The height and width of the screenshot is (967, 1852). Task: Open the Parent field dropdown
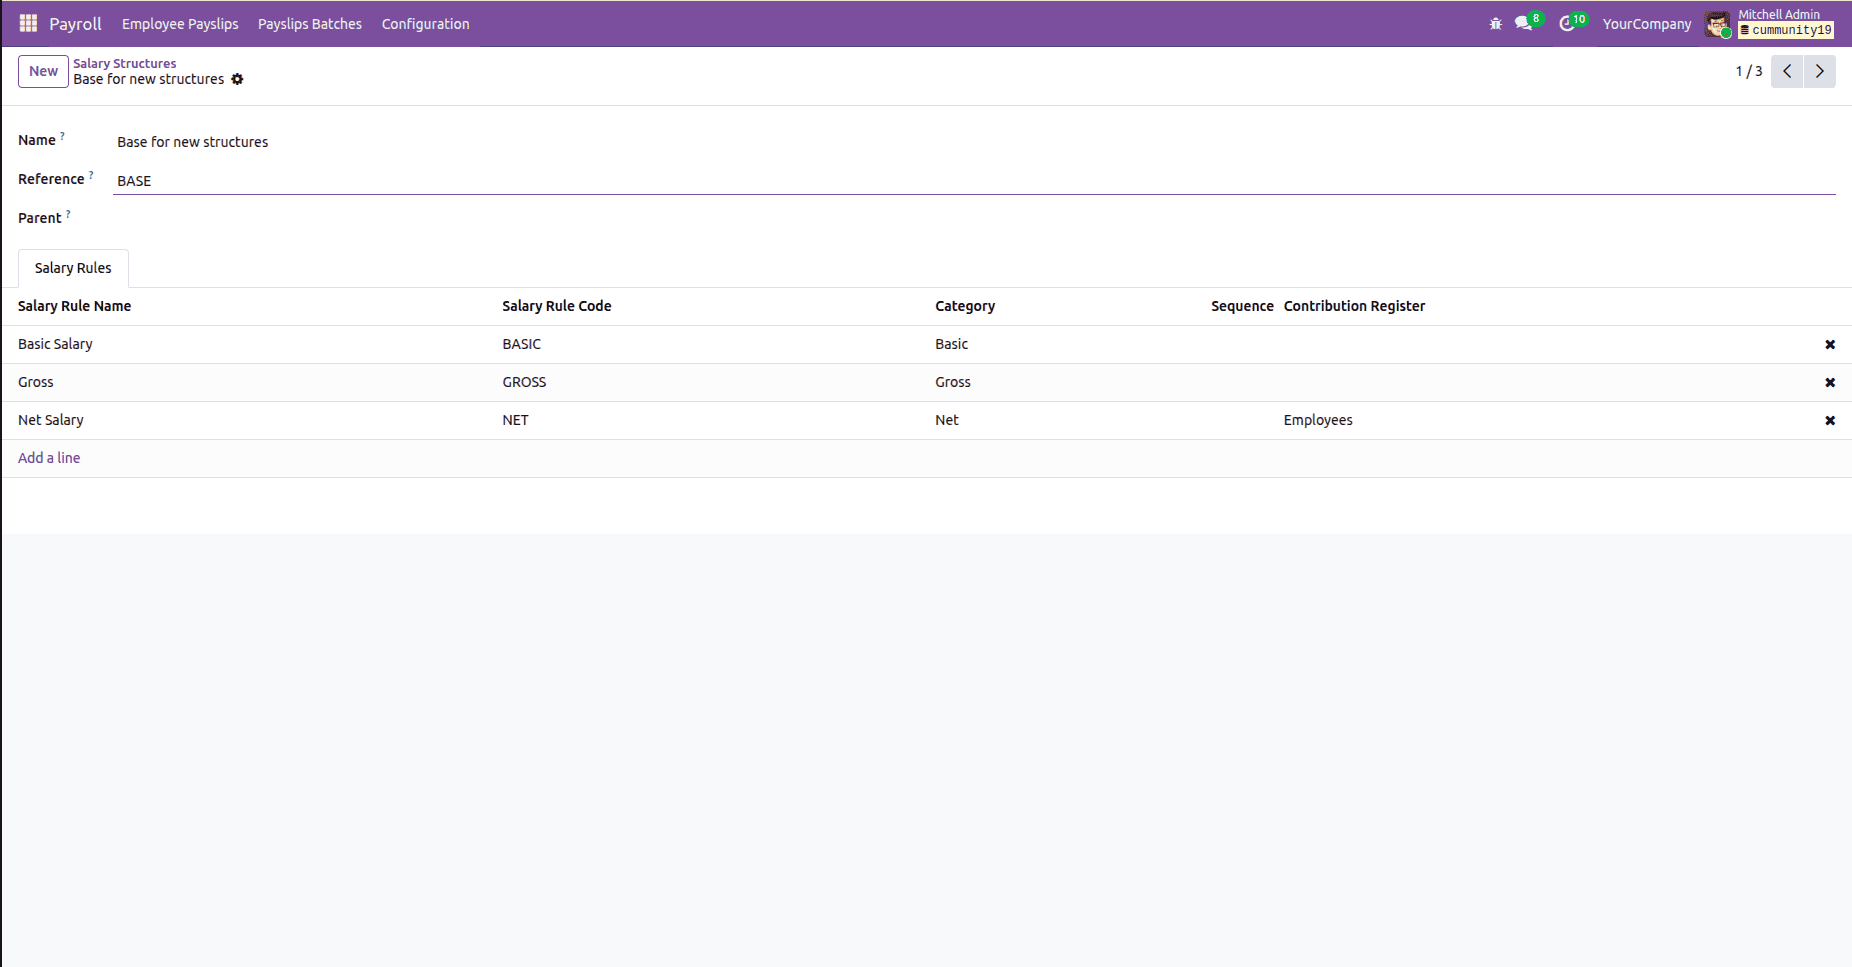pyautogui.click(x=974, y=219)
